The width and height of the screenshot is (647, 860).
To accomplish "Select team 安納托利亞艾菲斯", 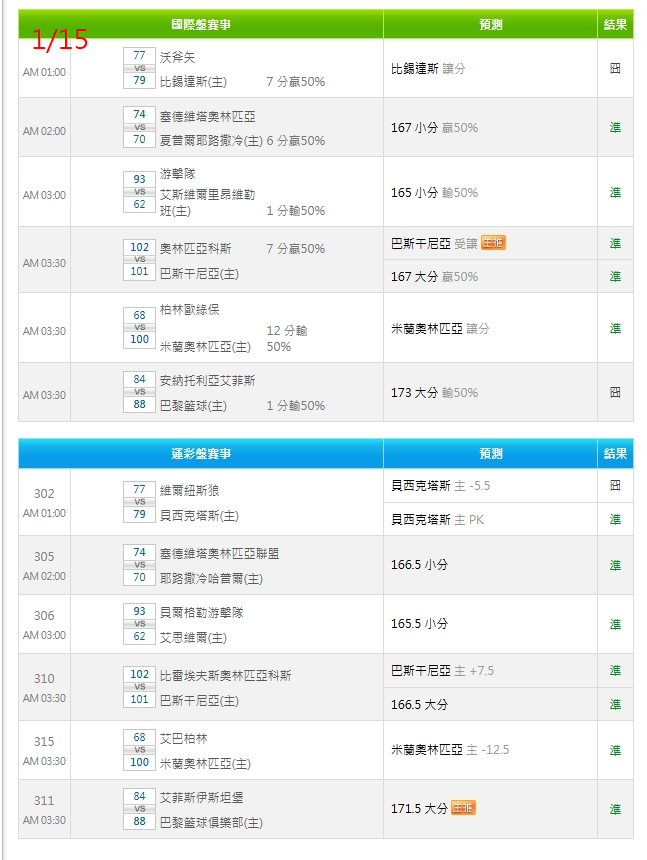I will click(207, 381).
